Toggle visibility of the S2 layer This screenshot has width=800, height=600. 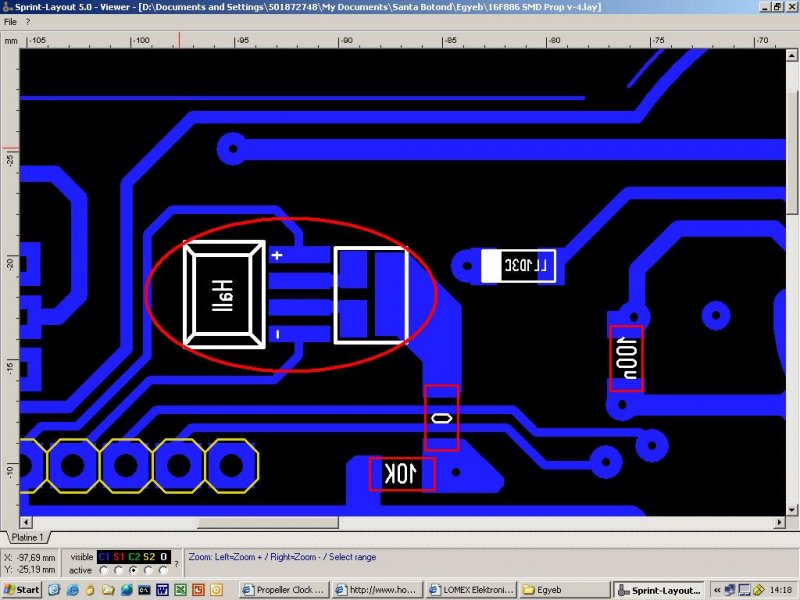[x=149, y=557]
